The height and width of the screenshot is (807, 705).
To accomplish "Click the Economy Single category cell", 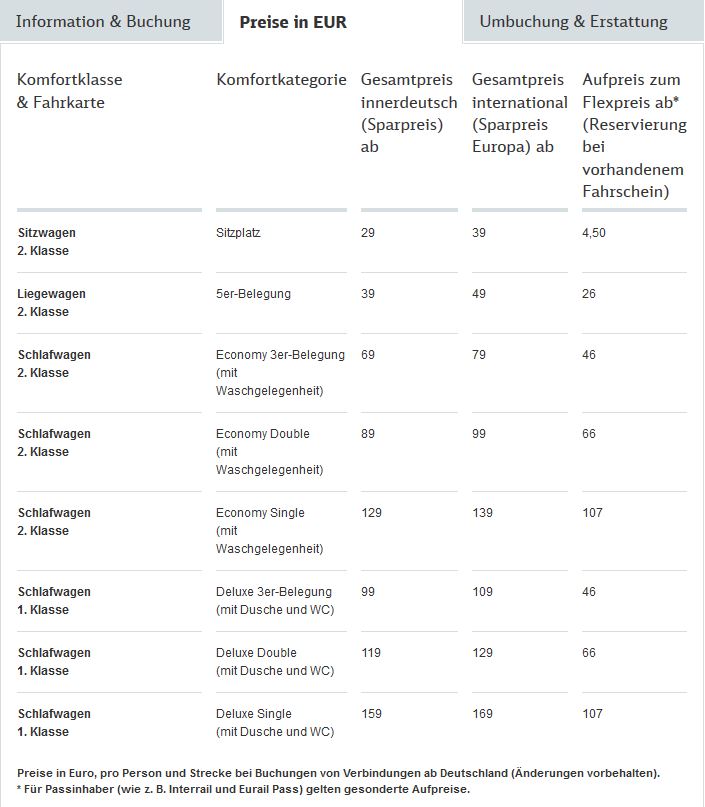I will pos(260,530).
